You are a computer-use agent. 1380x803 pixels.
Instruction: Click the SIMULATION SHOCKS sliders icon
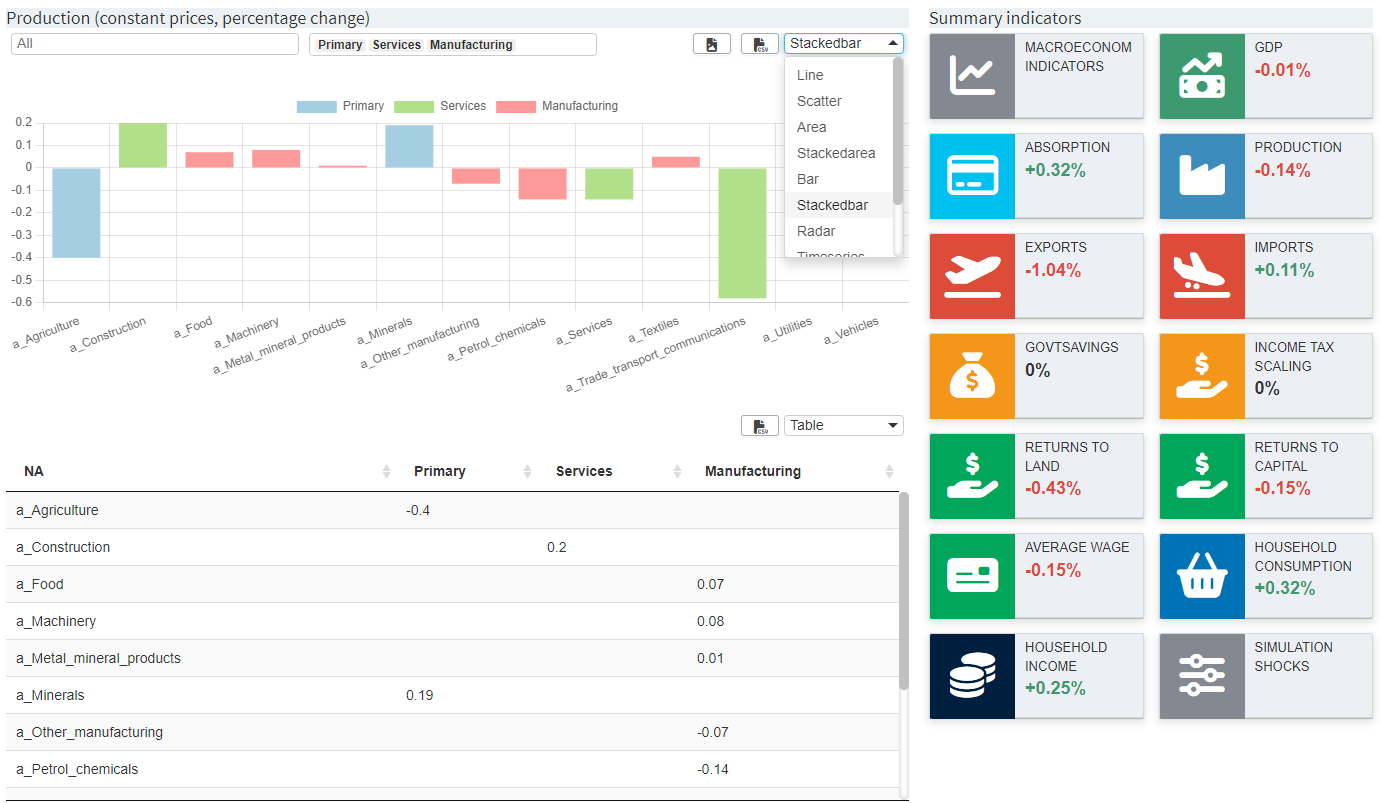click(1201, 676)
